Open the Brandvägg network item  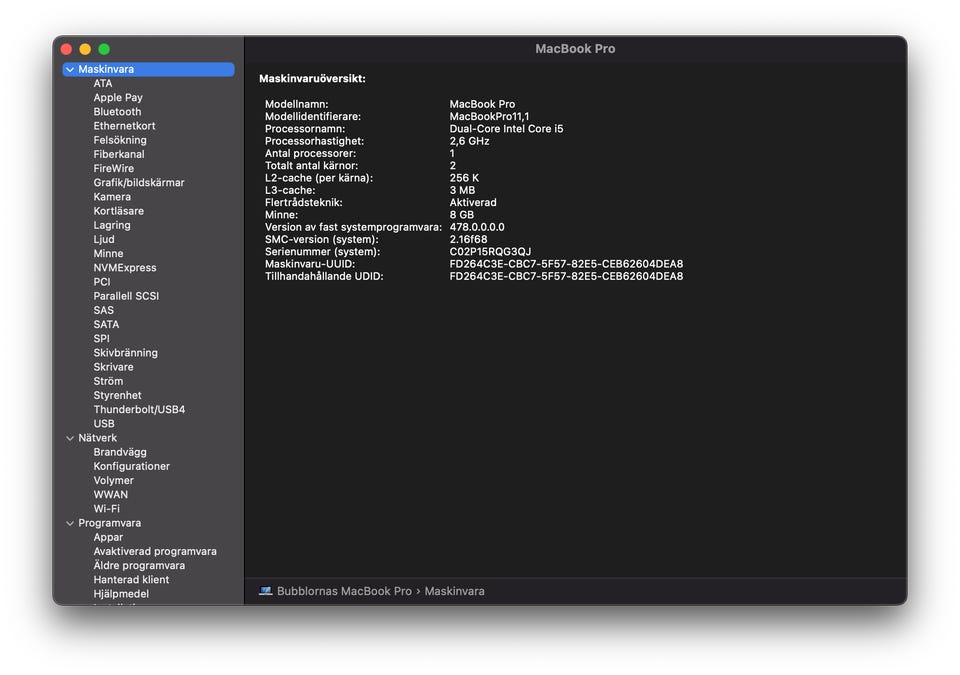coord(120,452)
